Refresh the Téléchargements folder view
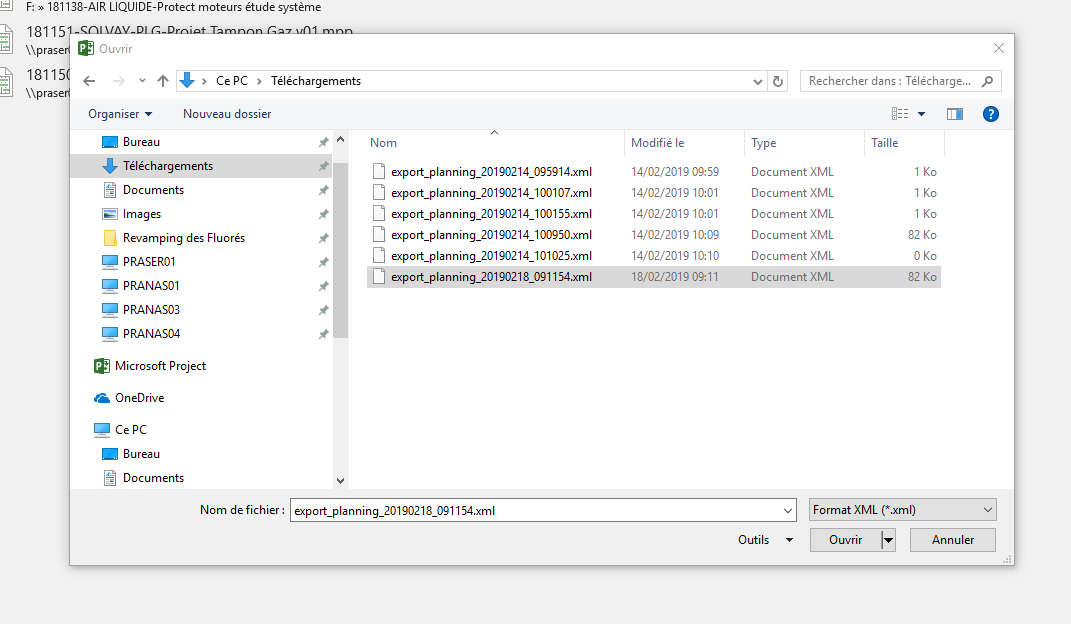1071x624 pixels. [x=779, y=81]
